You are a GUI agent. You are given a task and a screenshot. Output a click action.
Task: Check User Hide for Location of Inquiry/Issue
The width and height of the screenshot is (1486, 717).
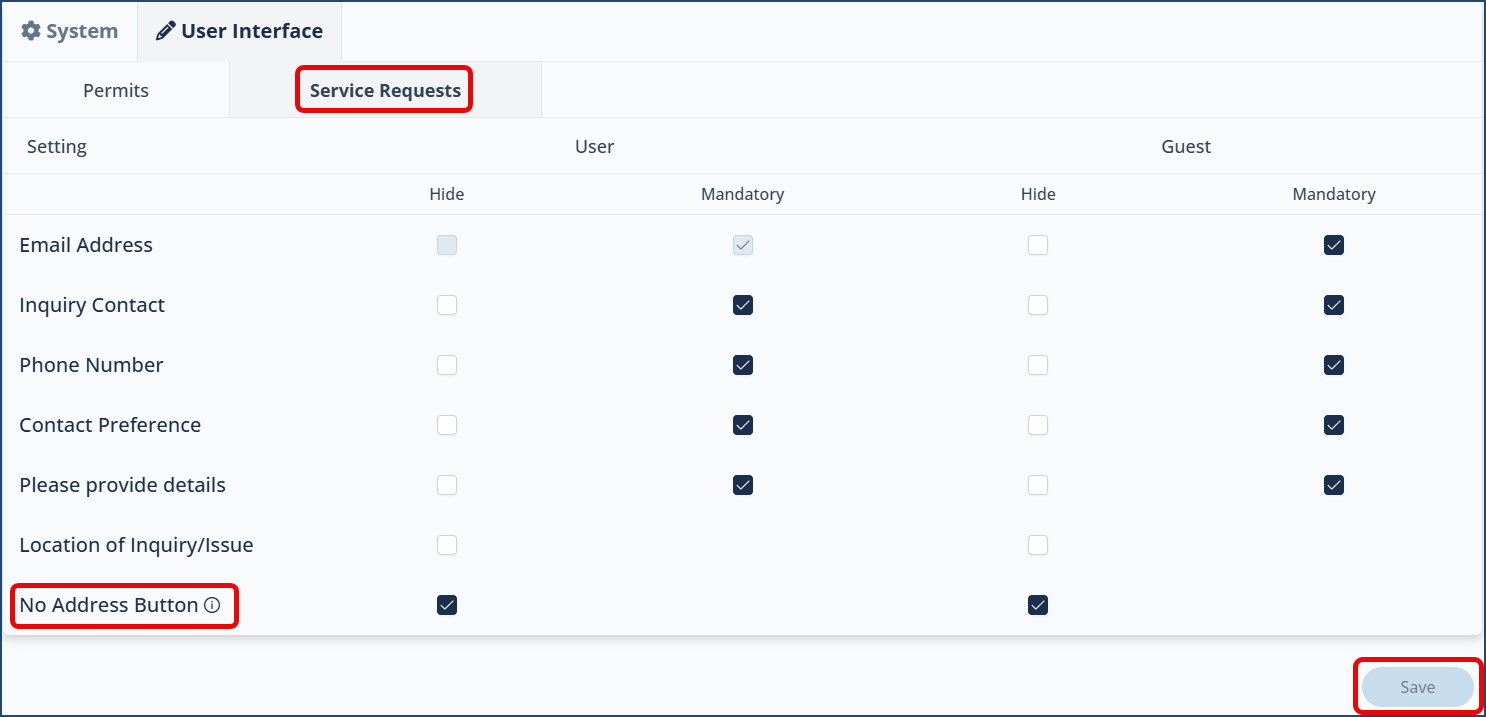coord(447,545)
